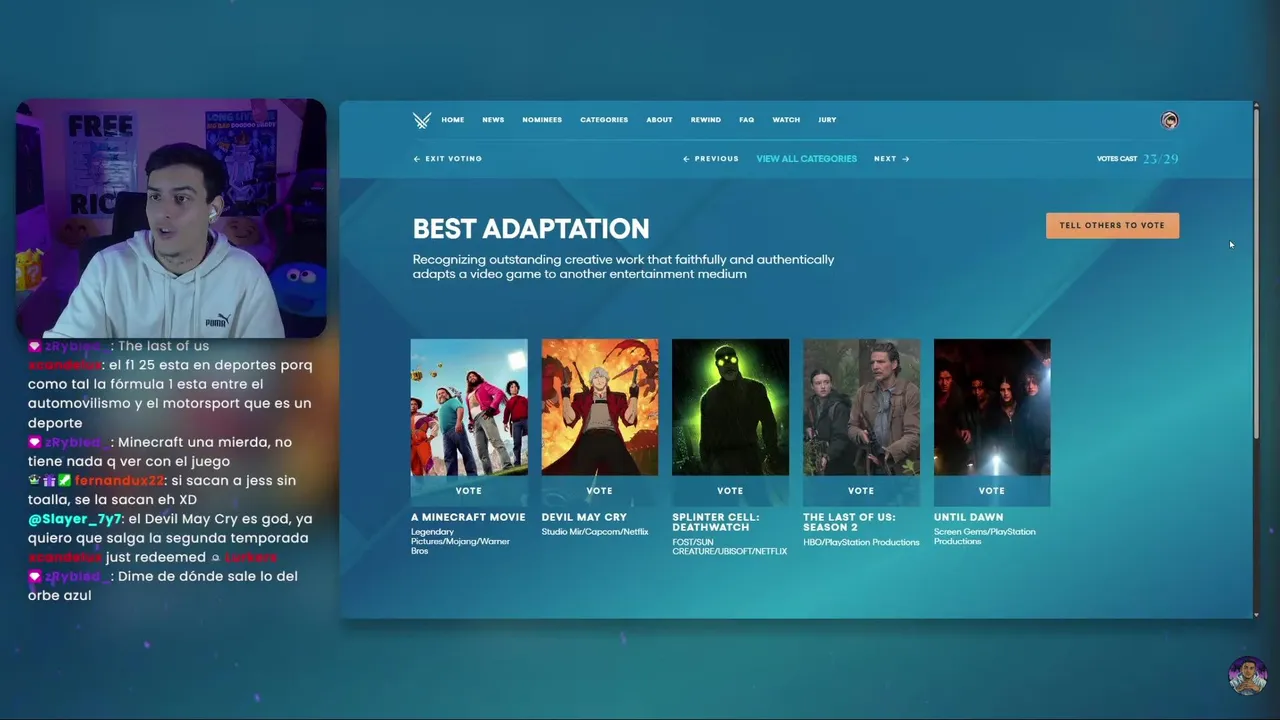Click the TELL OTHERS TO VOTE button
The width and height of the screenshot is (1280, 720).
pos(1112,225)
